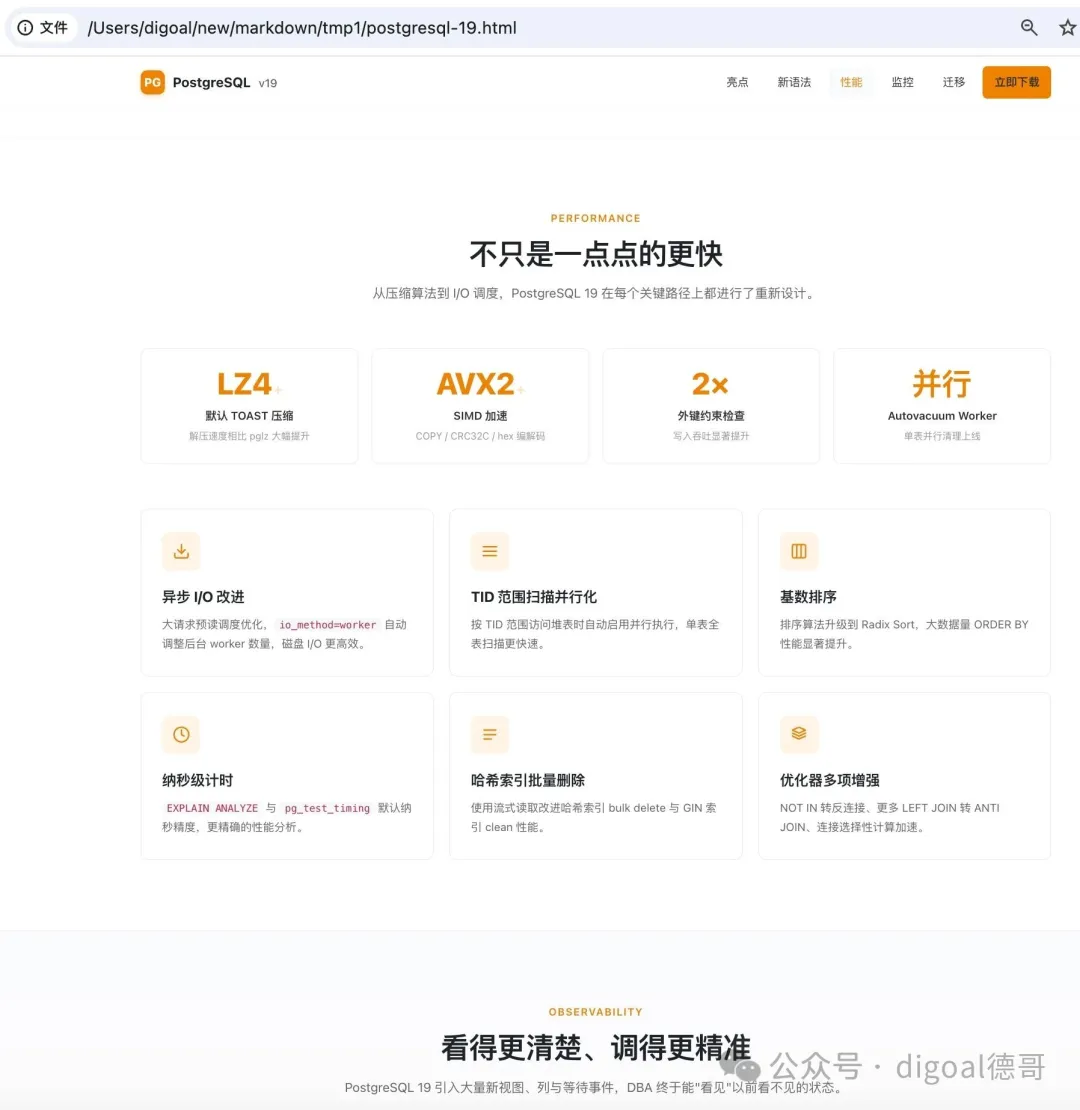Click the LZ4 stat card
Viewport: 1080px width, 1110px height.
point(249,406)
